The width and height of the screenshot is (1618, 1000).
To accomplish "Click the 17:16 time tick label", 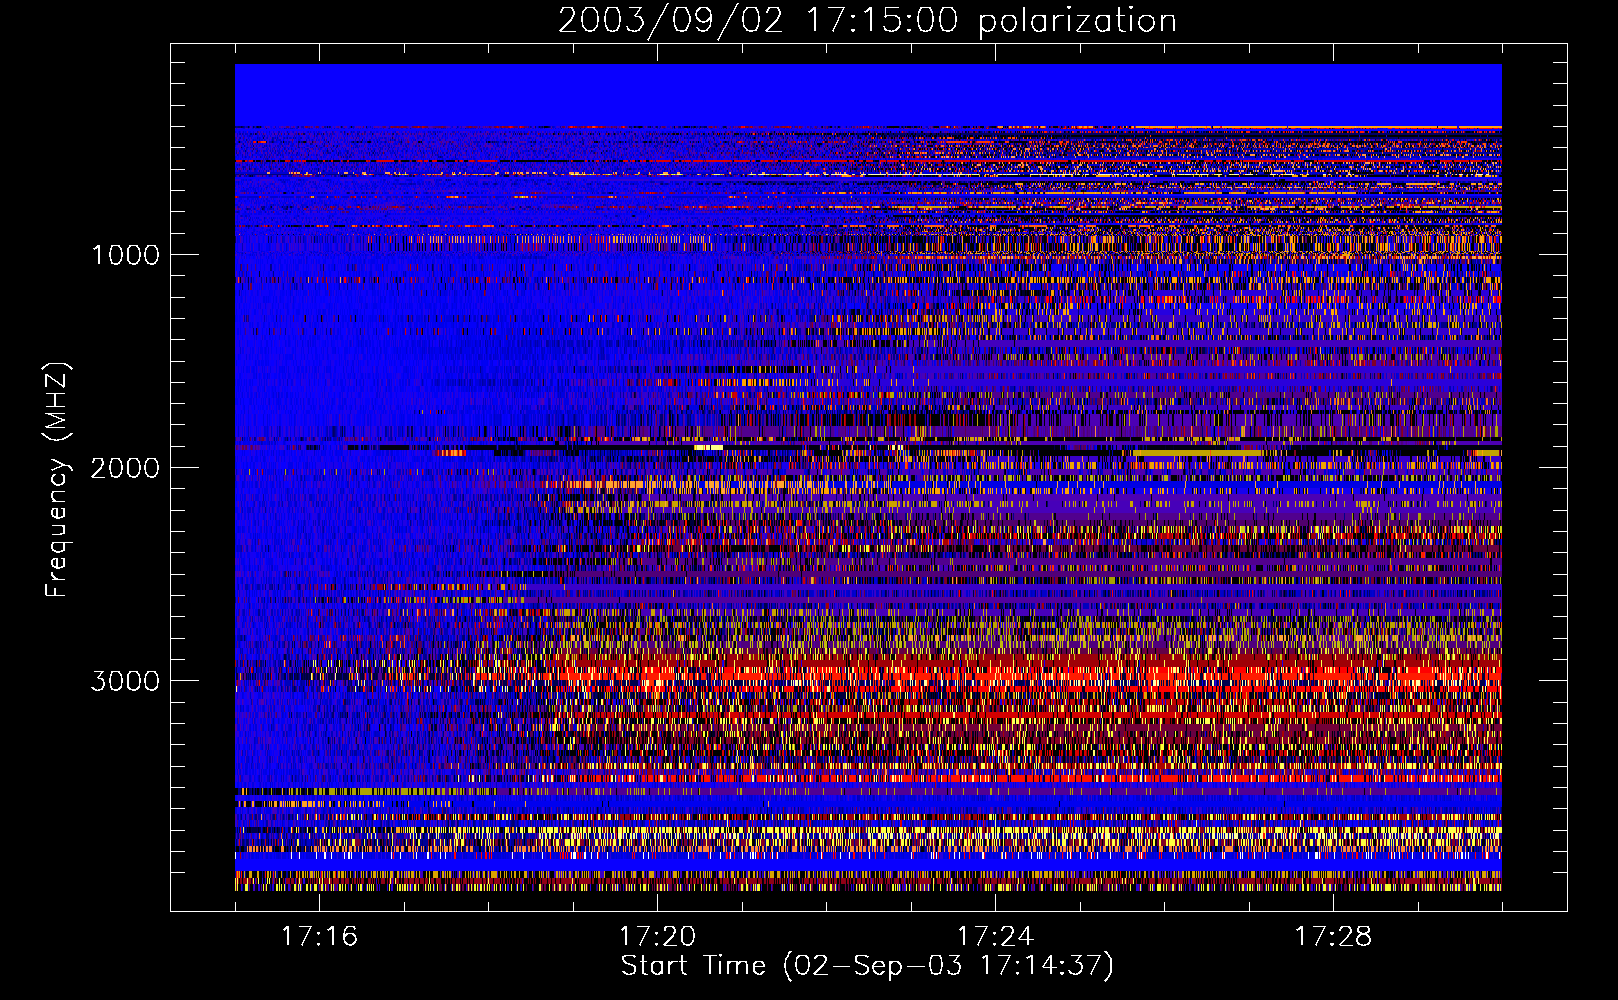I will click(319, 936).
